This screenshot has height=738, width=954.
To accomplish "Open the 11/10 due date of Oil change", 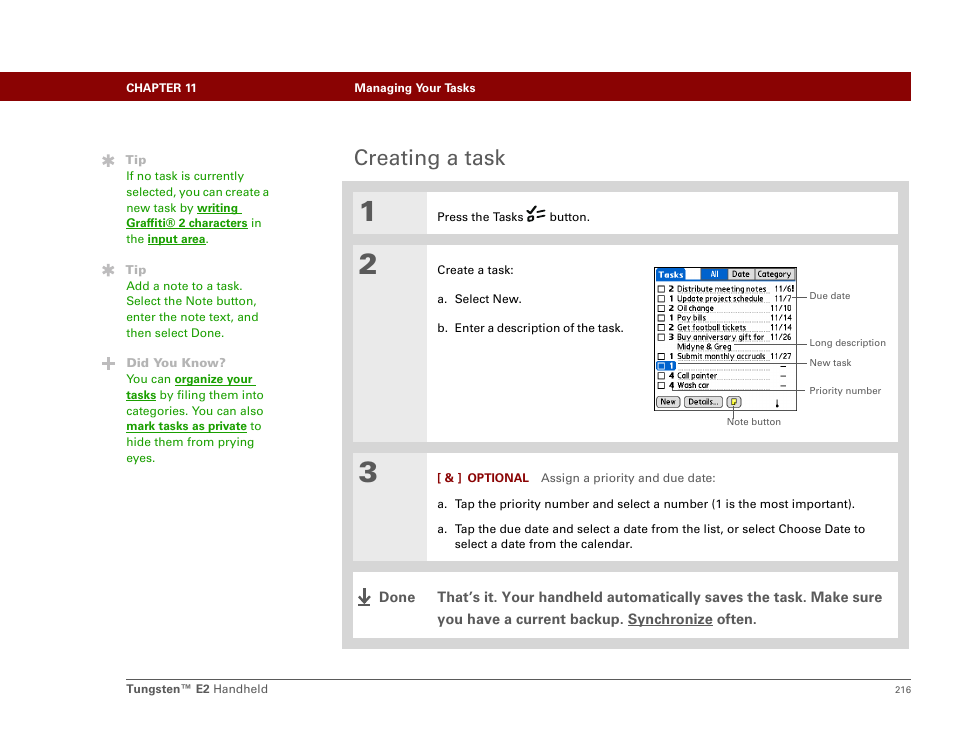I will pyautogui.click(x=781, y=308).
